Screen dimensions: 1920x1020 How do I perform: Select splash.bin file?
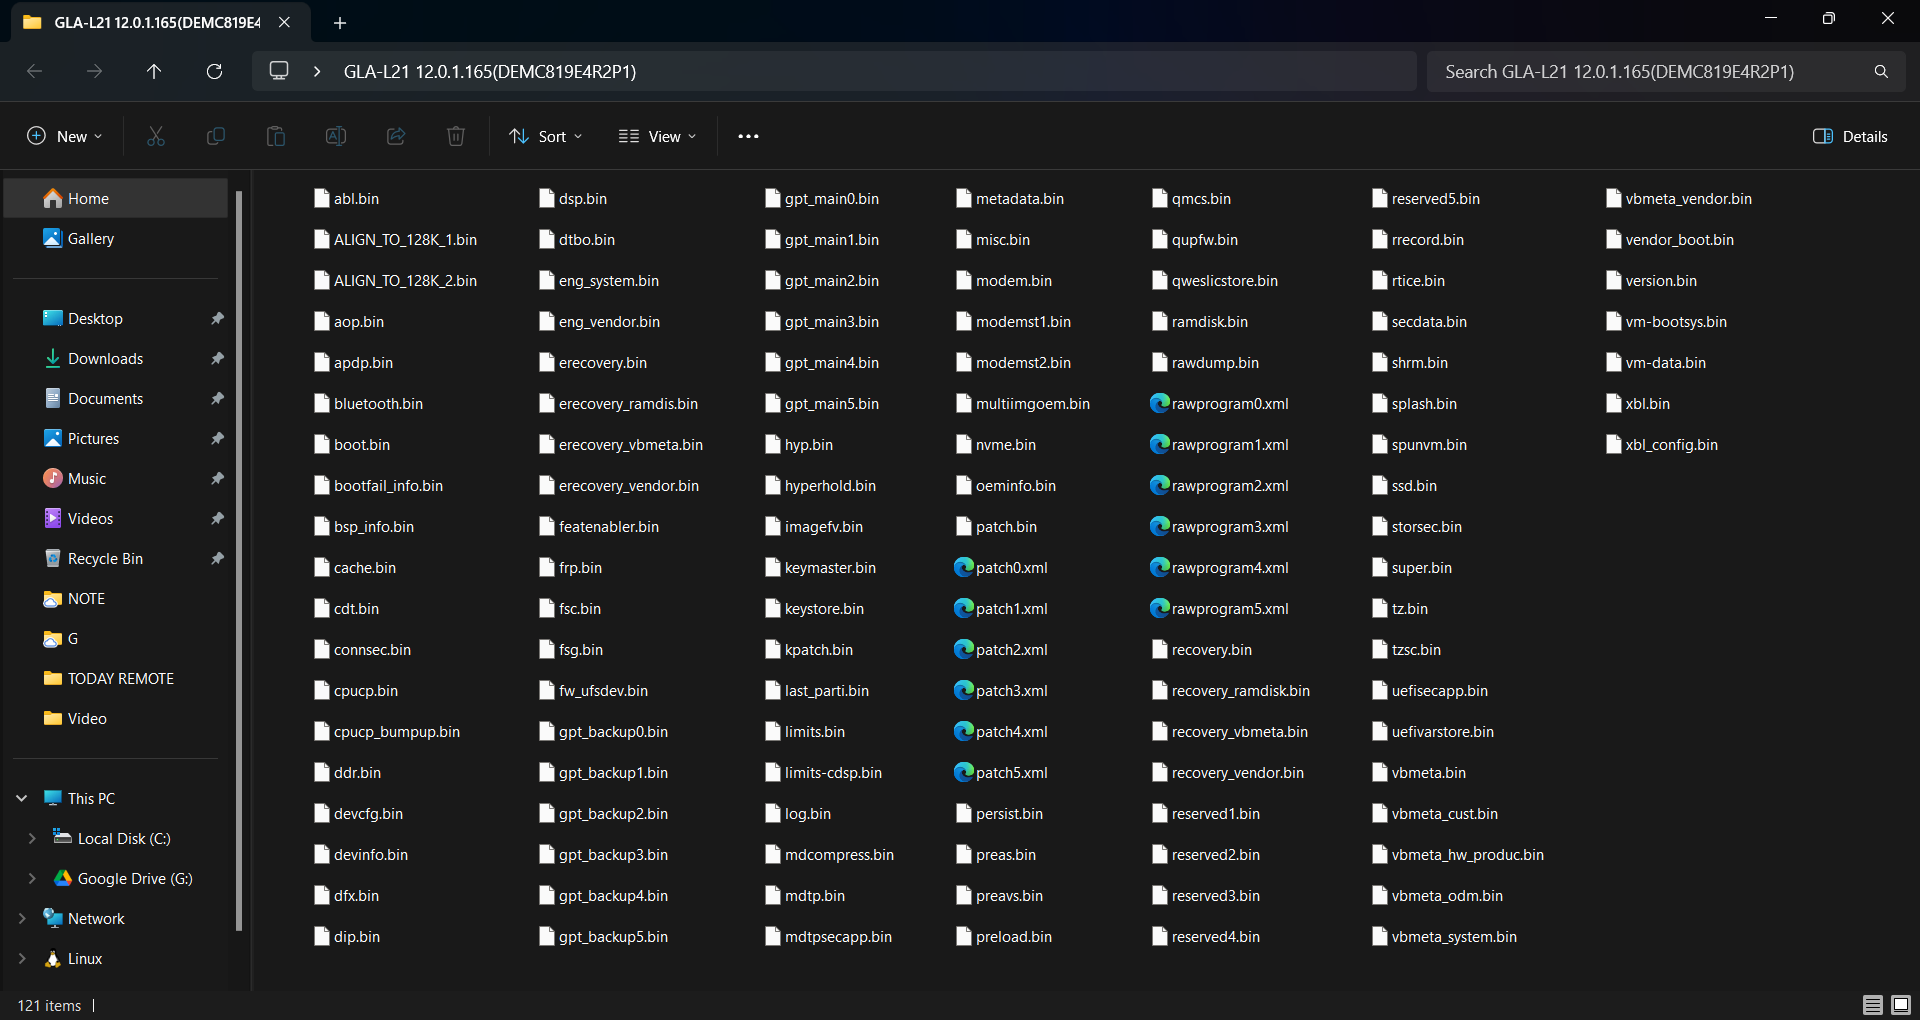coord(1414,404)
